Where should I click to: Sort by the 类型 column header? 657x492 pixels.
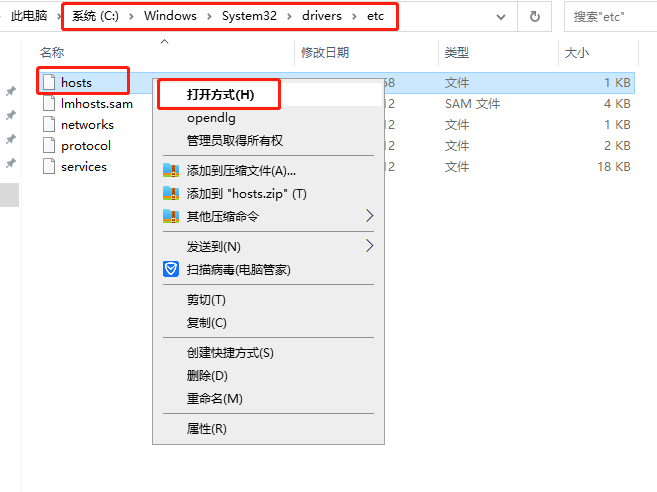pos(457,53)
